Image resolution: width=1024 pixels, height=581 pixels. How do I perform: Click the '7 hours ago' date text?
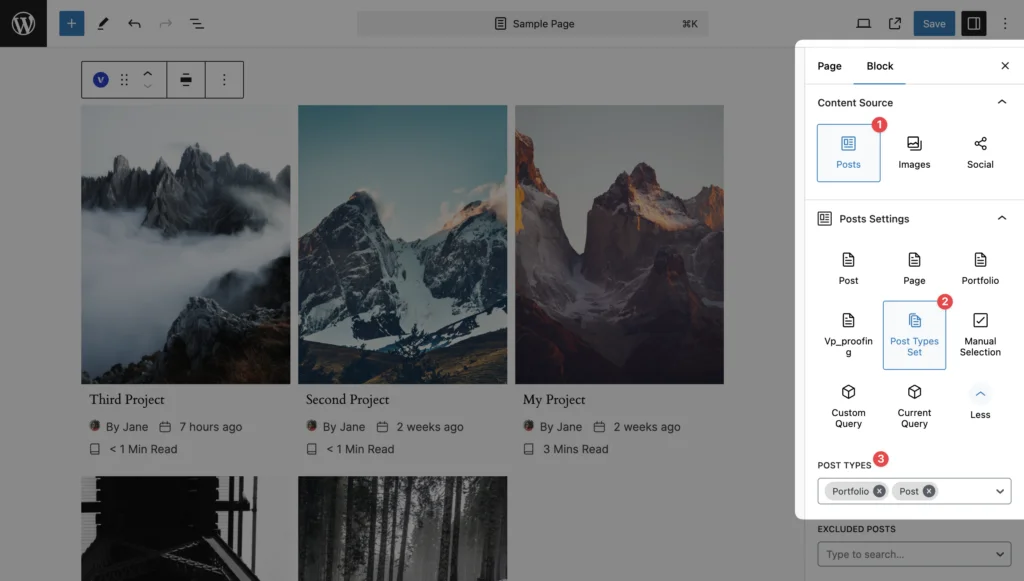click(x=210, y=426)
